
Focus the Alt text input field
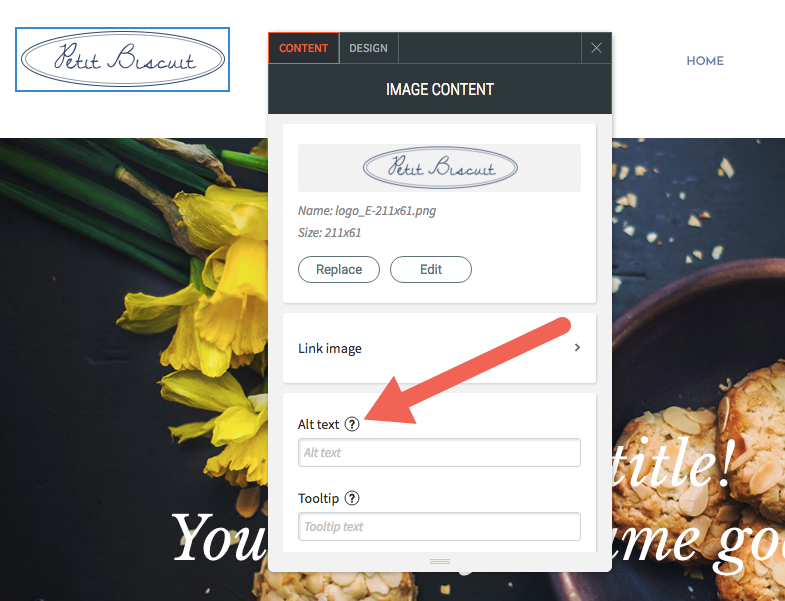(440, 453)
